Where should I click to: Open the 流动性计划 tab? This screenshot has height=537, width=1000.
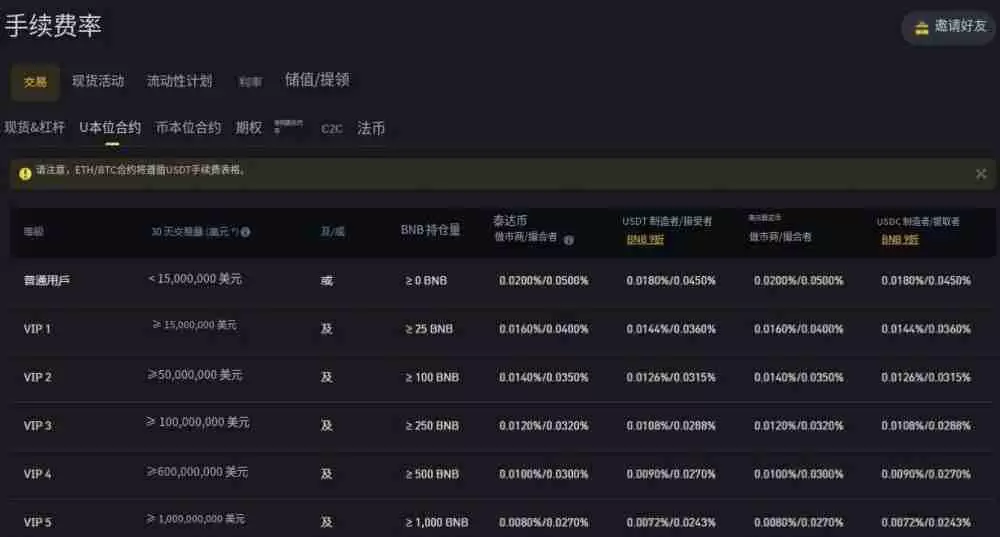pyautogui.click(x=179, y=81)
